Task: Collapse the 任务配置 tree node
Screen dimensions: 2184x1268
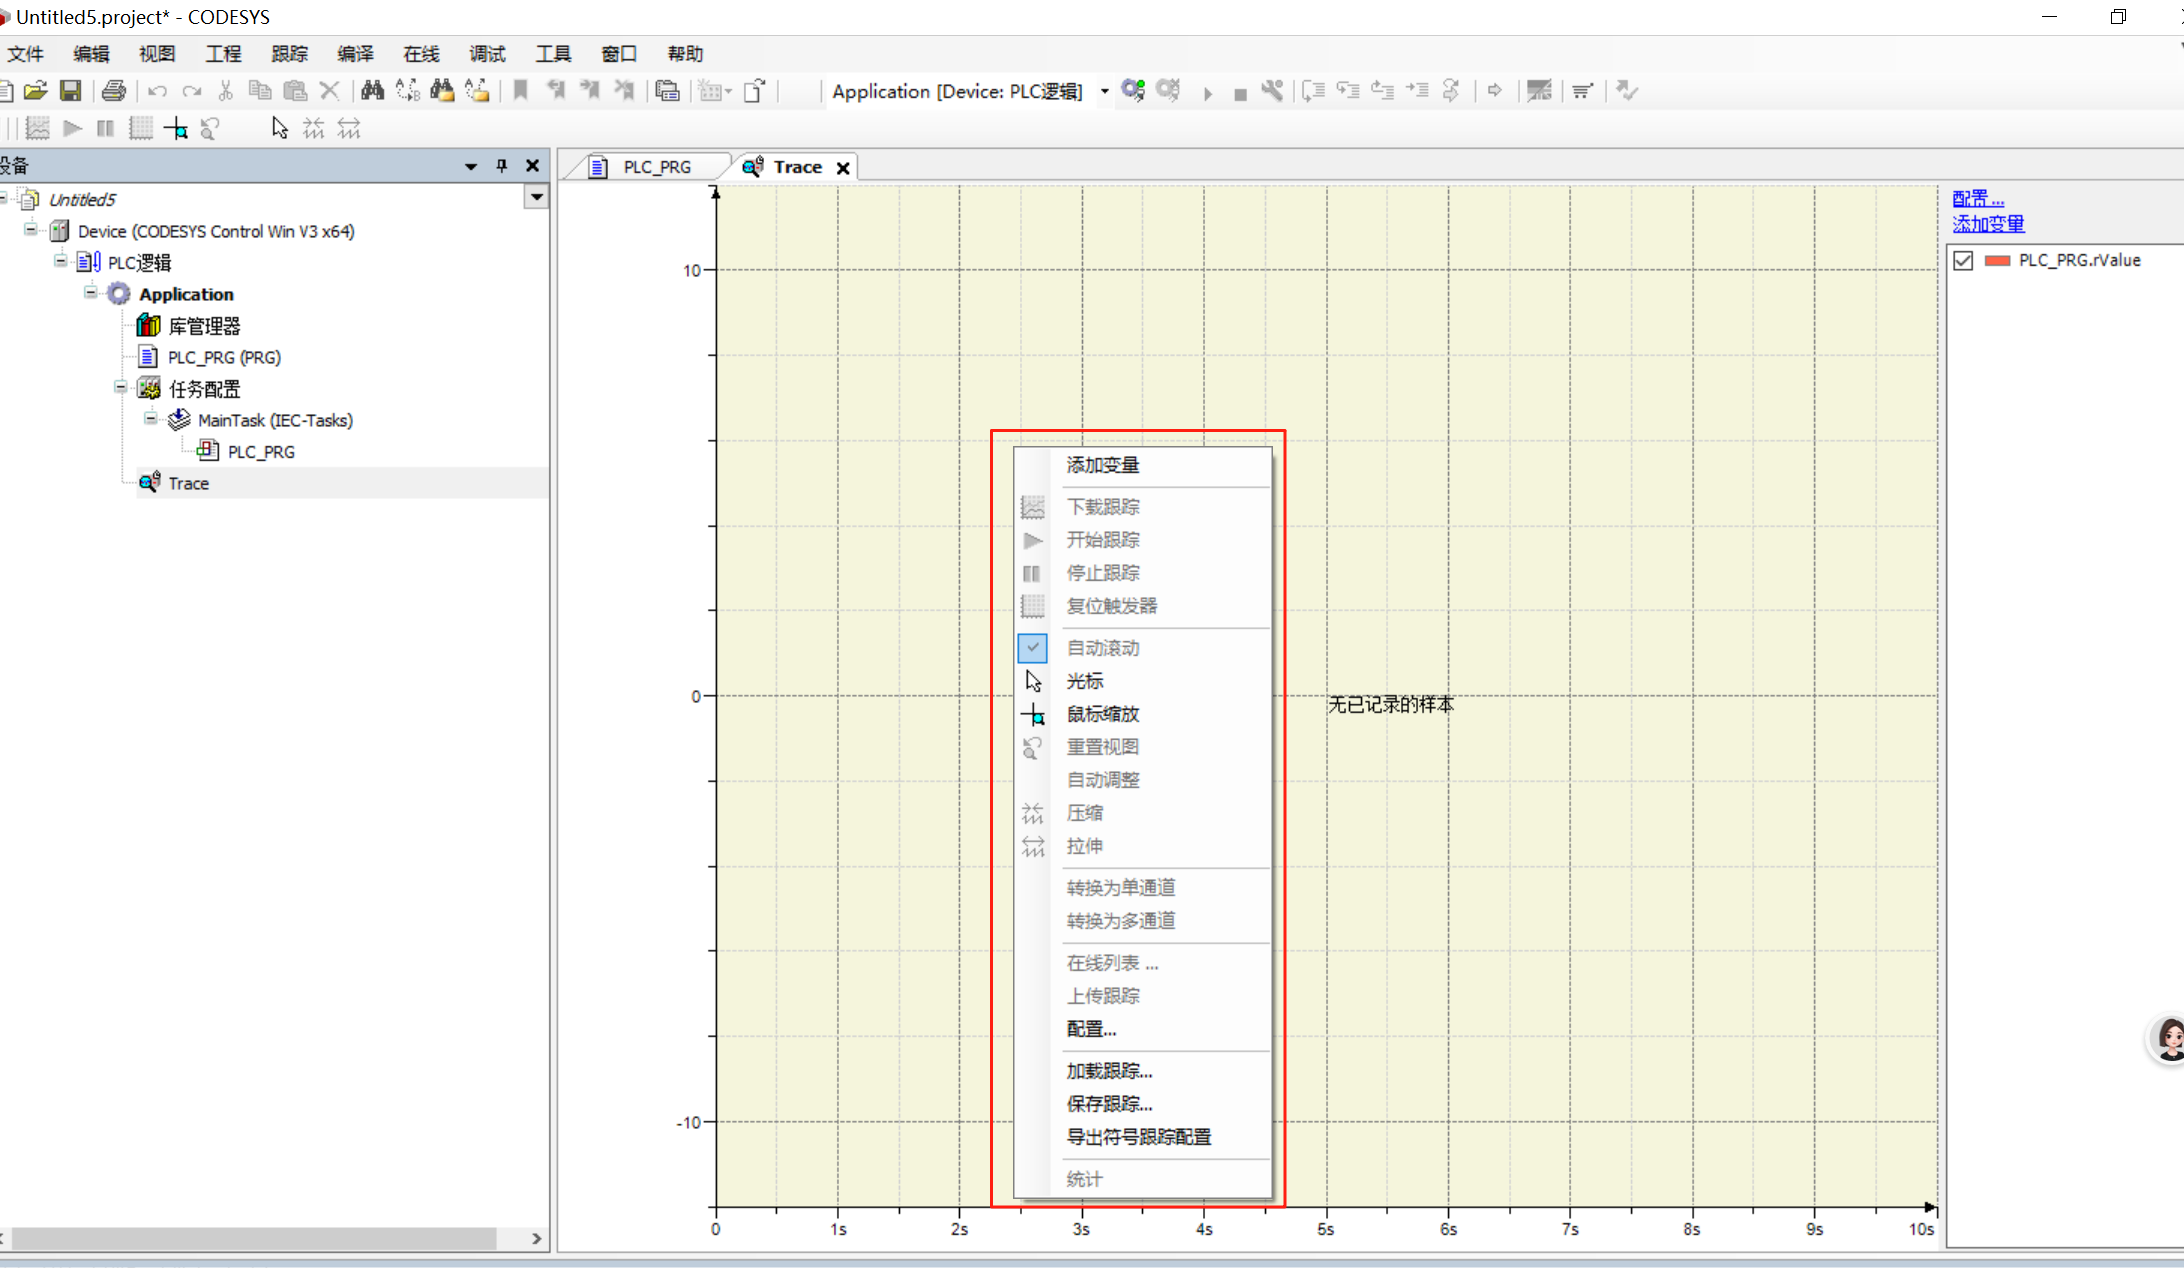Action: 120,387
